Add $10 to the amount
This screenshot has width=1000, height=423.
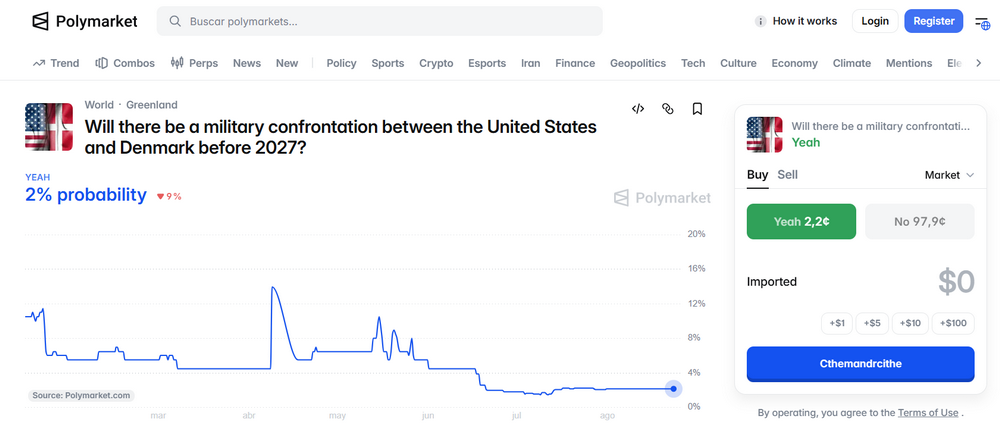pos(910,323)
